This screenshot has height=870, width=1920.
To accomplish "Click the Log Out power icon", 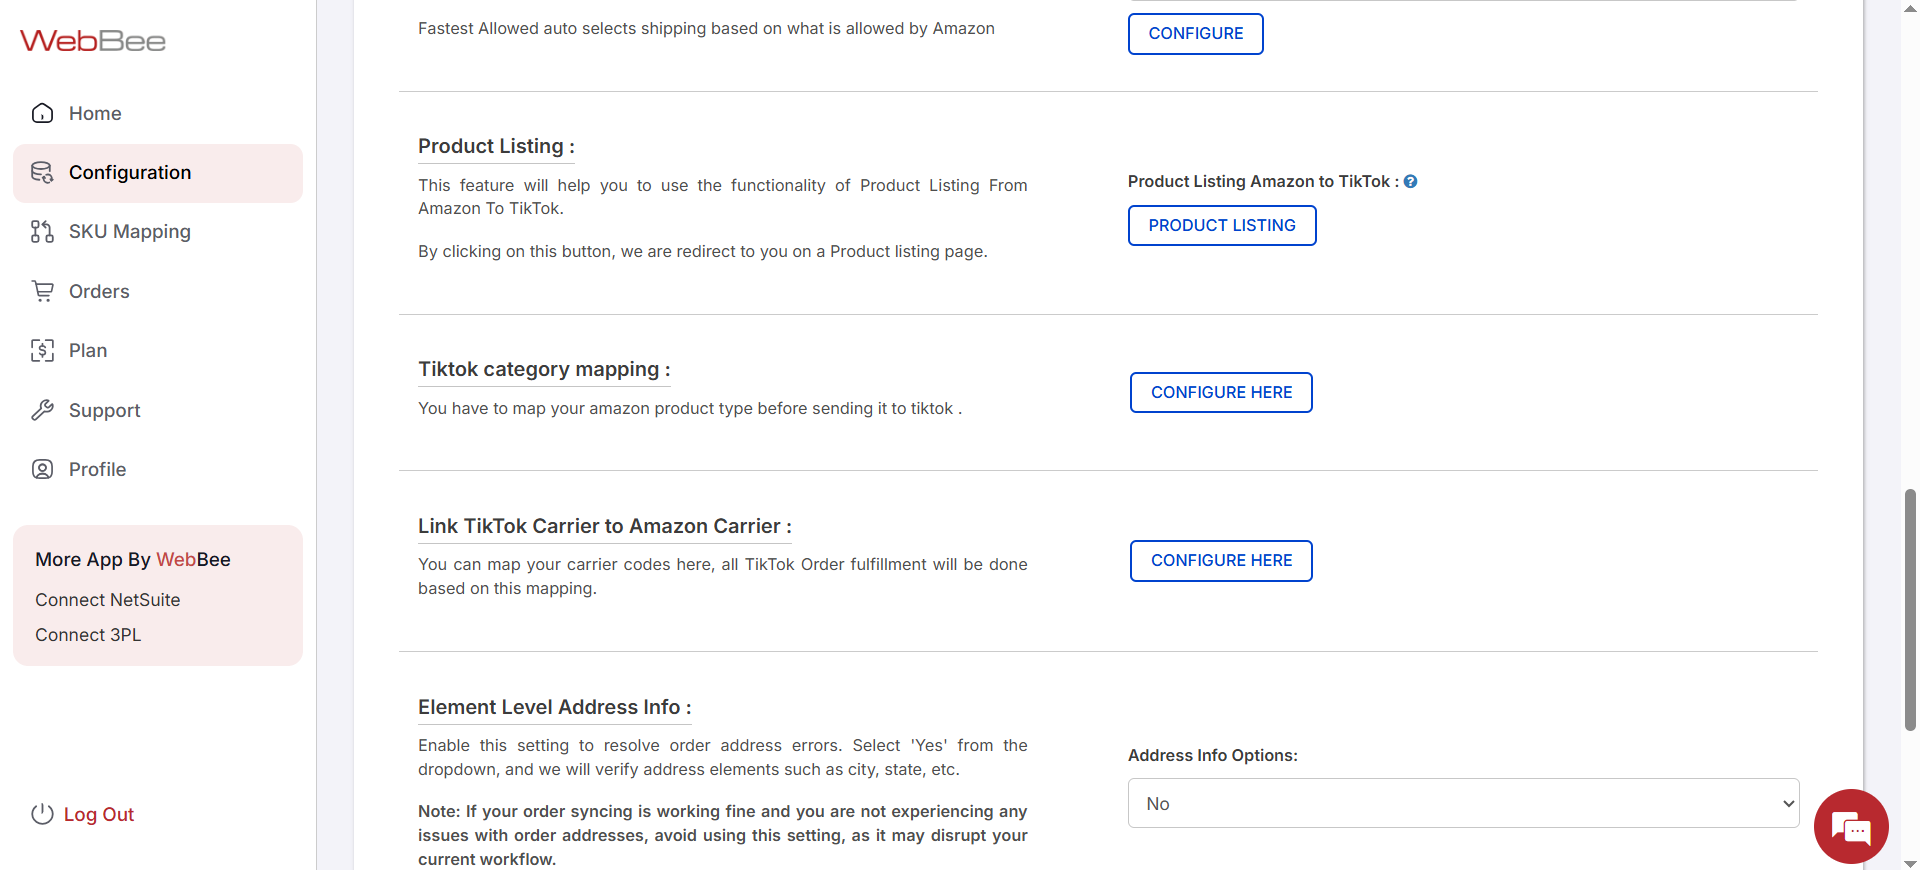I will pyautogui.click(x=42, y=814).
